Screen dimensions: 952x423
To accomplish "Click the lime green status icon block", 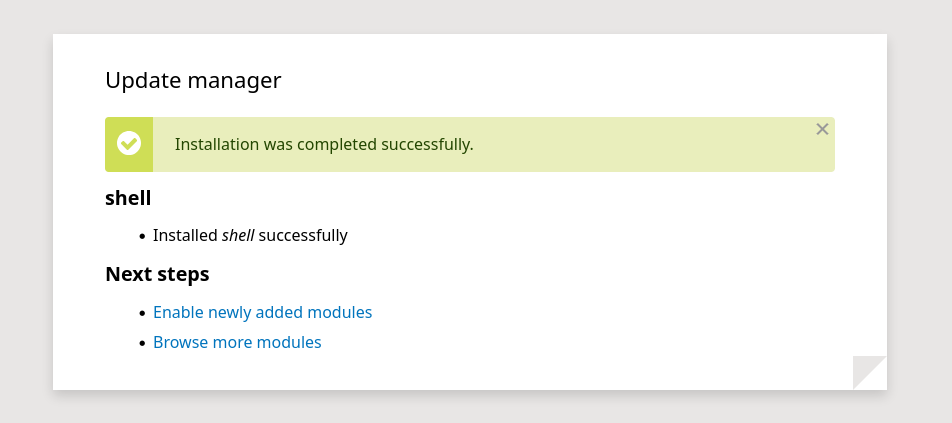I will coord(129,144).
